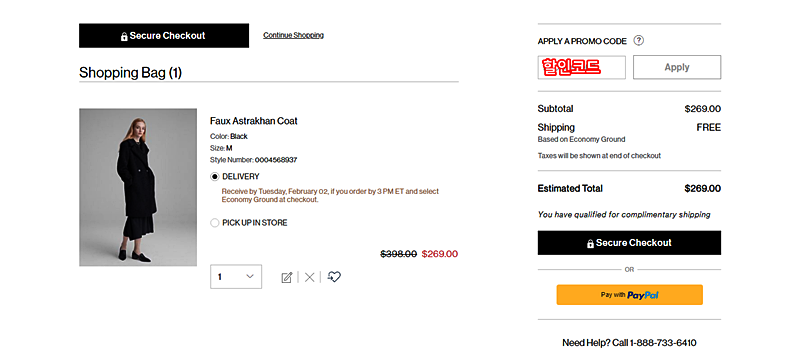Open the Faux Astrakhan Coat product image
The width and height of the screenshot is (800, 361).
tap(138, 187)
